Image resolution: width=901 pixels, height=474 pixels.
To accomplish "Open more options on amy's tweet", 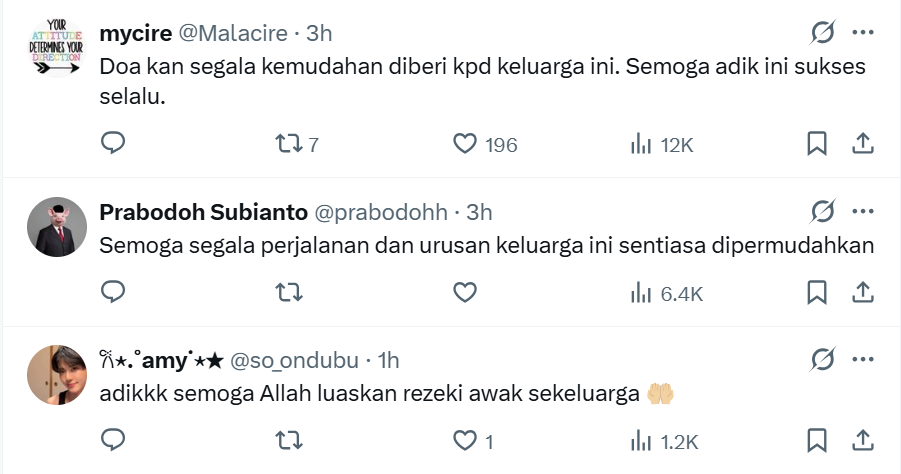I will [x=863, y=359].
